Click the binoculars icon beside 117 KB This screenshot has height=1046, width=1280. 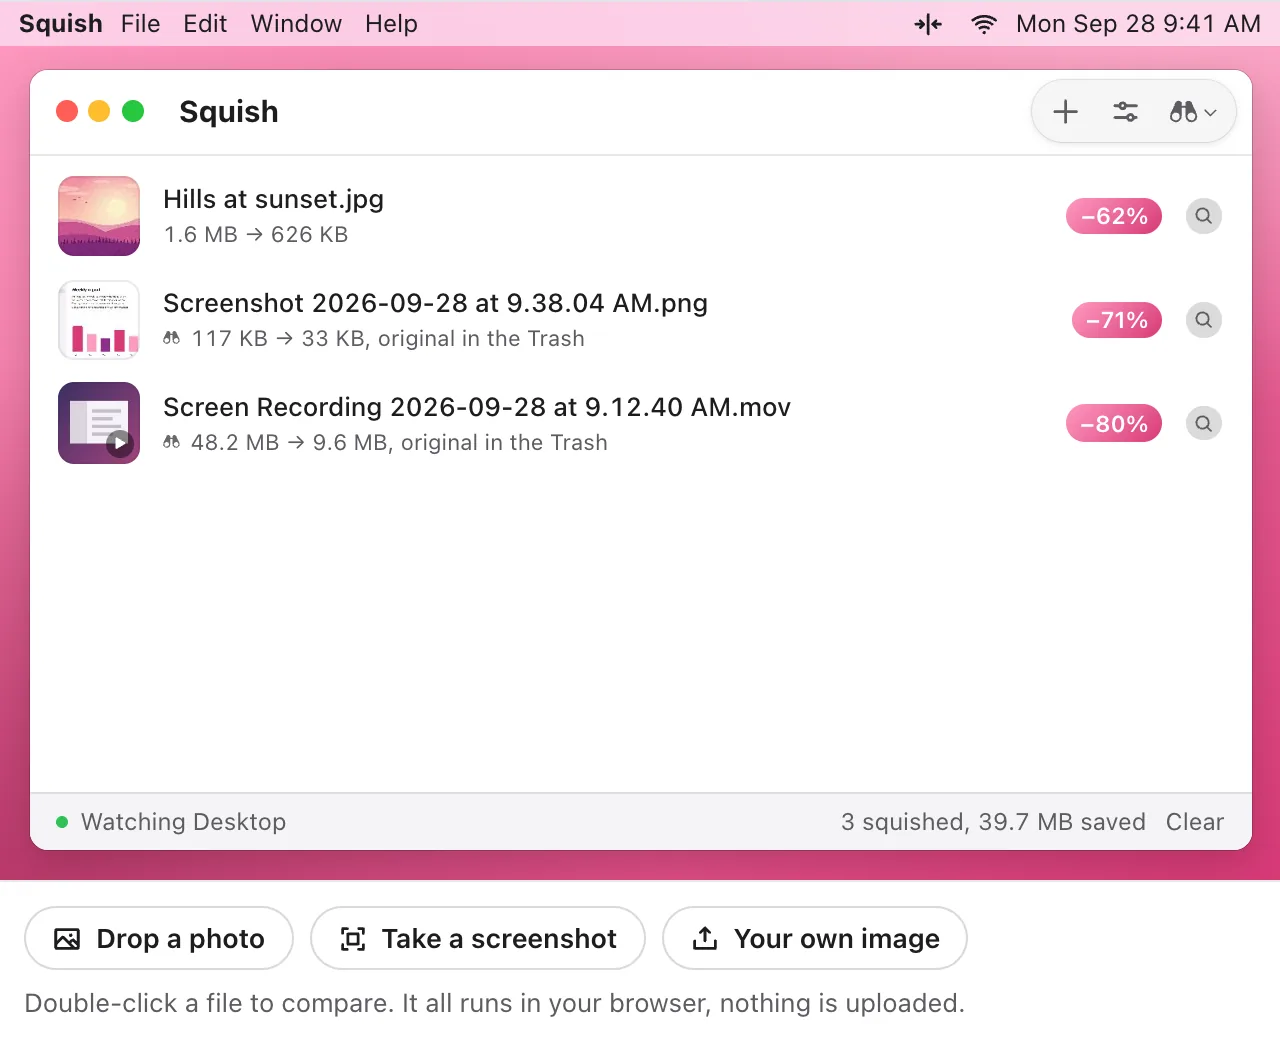click(172, 339)
